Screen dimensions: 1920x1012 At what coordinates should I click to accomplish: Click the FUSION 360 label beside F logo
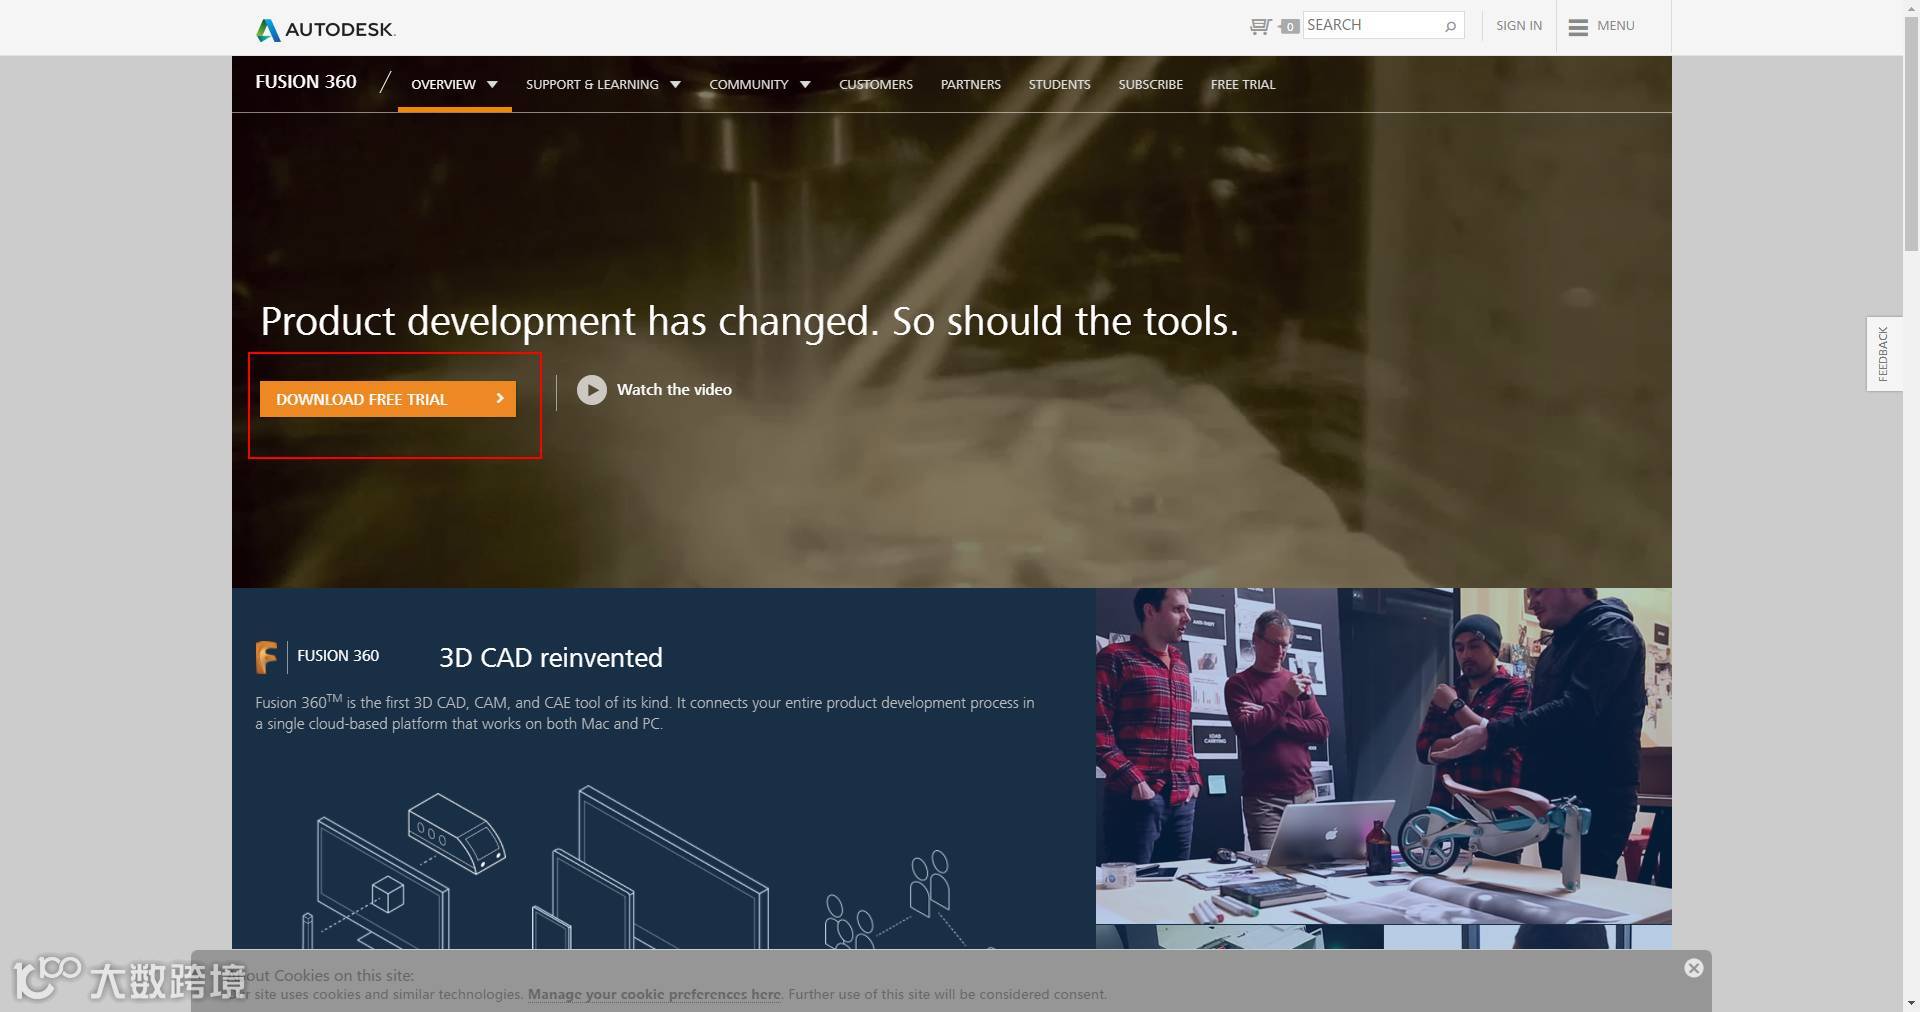tap(338, 656)
